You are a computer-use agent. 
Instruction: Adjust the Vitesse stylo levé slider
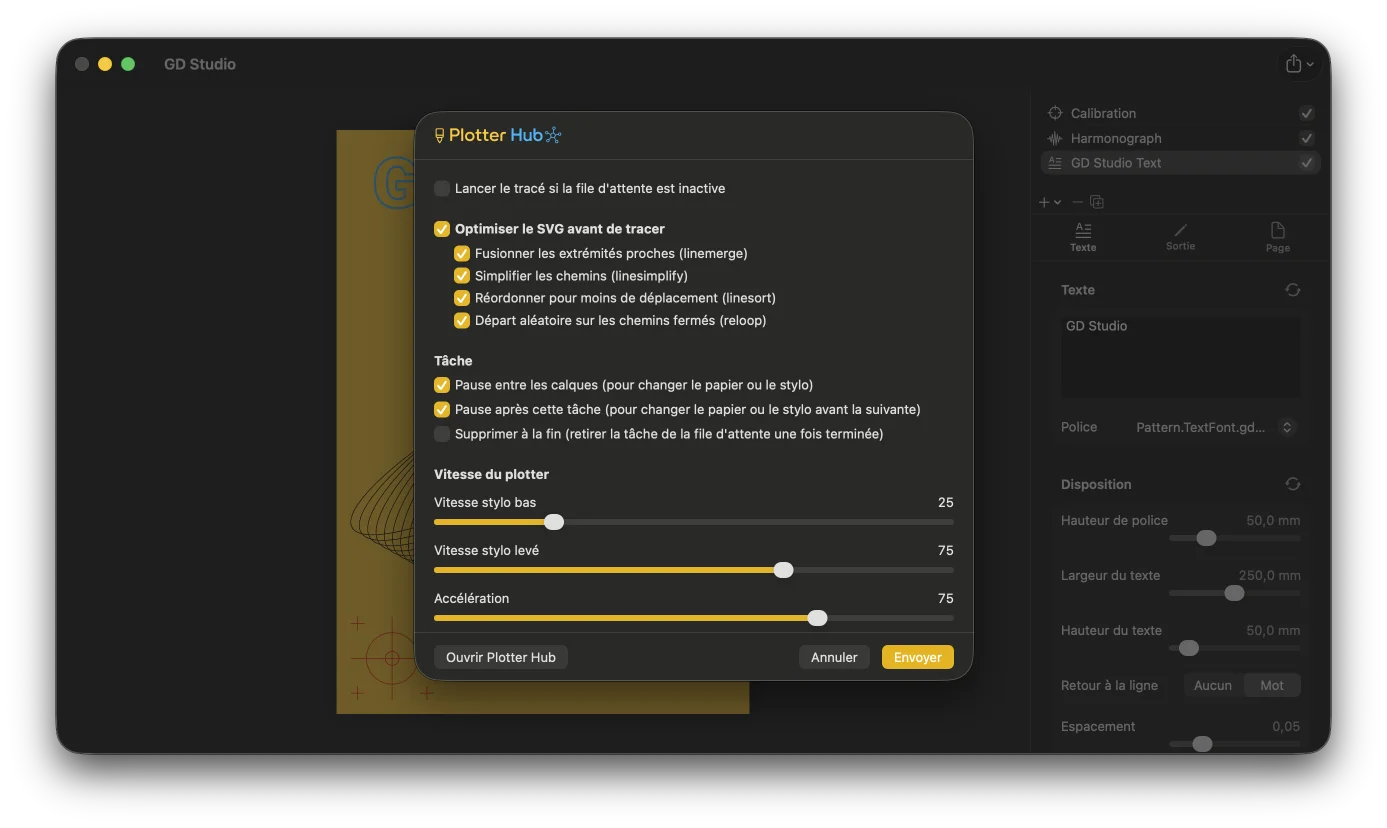pos(783,570)
